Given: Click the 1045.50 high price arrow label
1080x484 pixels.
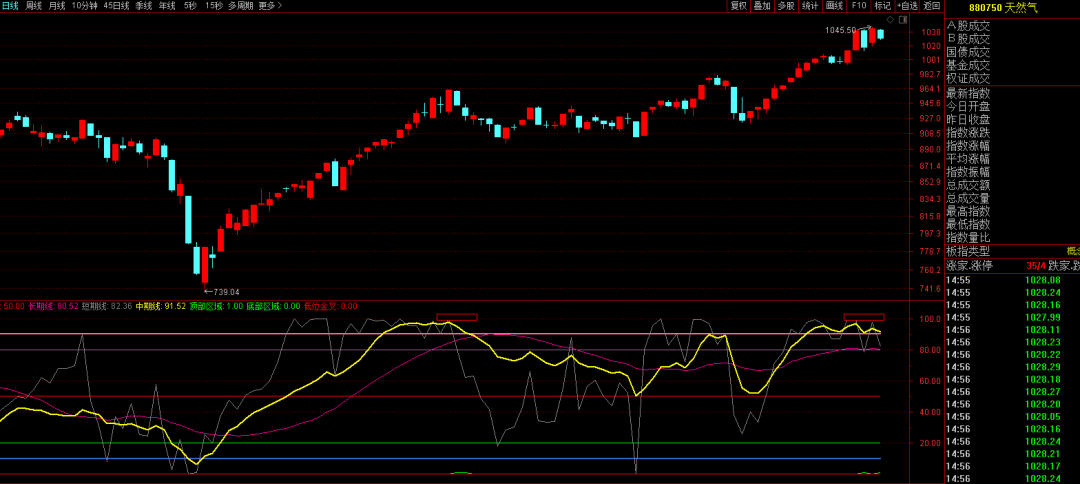Looking at the screenshot, I should coord(842,30).
